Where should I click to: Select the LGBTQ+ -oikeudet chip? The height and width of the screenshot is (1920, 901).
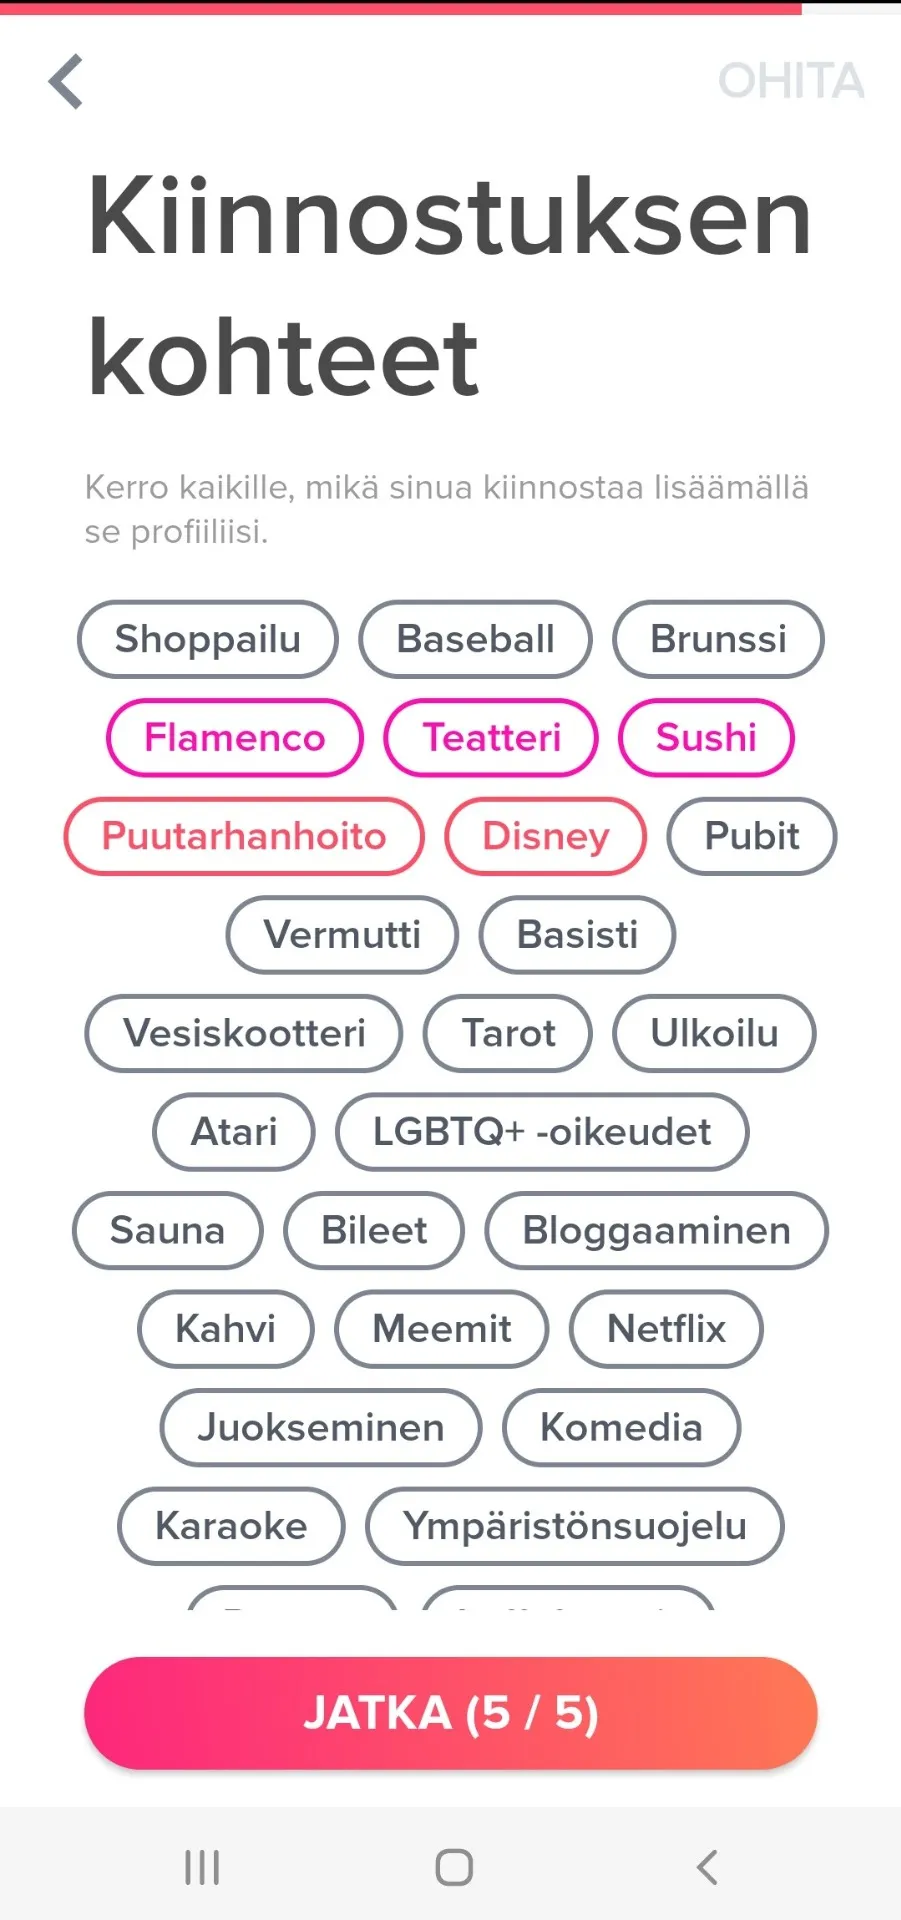click(542, 1132)
